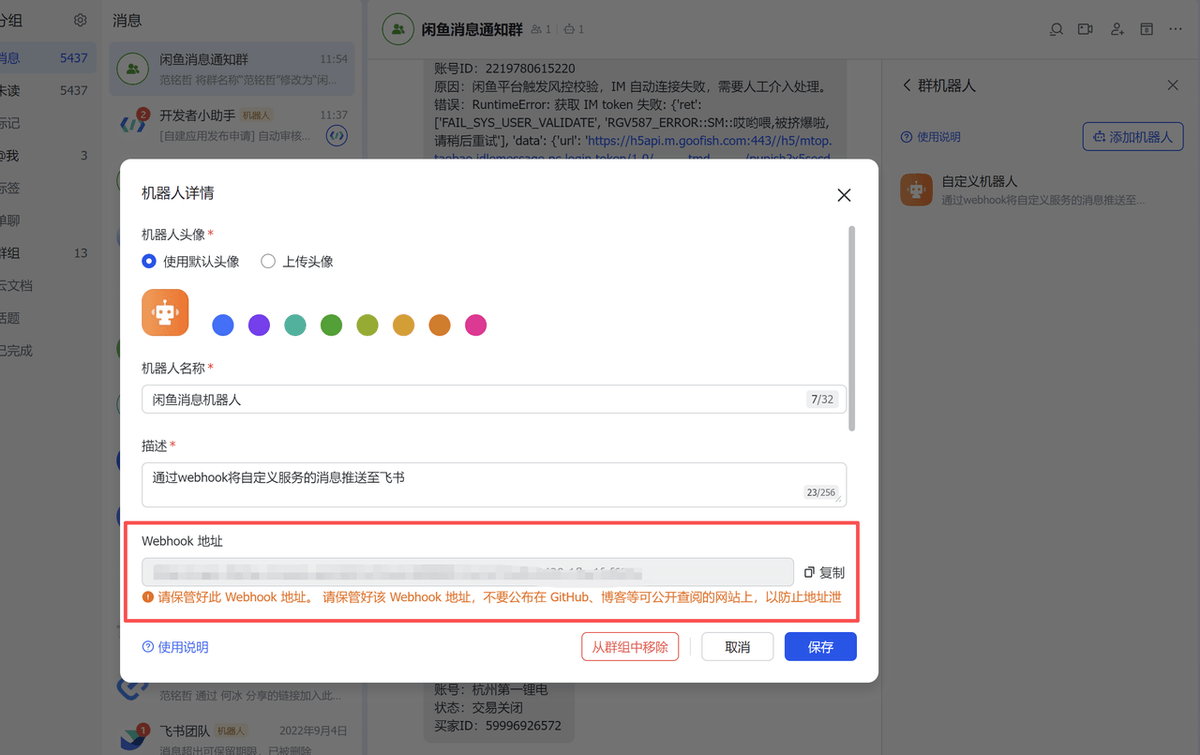Viewport: 1200px width, 755px height.
Task: Open 分组 settings gear icon
Action: pos(80,20)
